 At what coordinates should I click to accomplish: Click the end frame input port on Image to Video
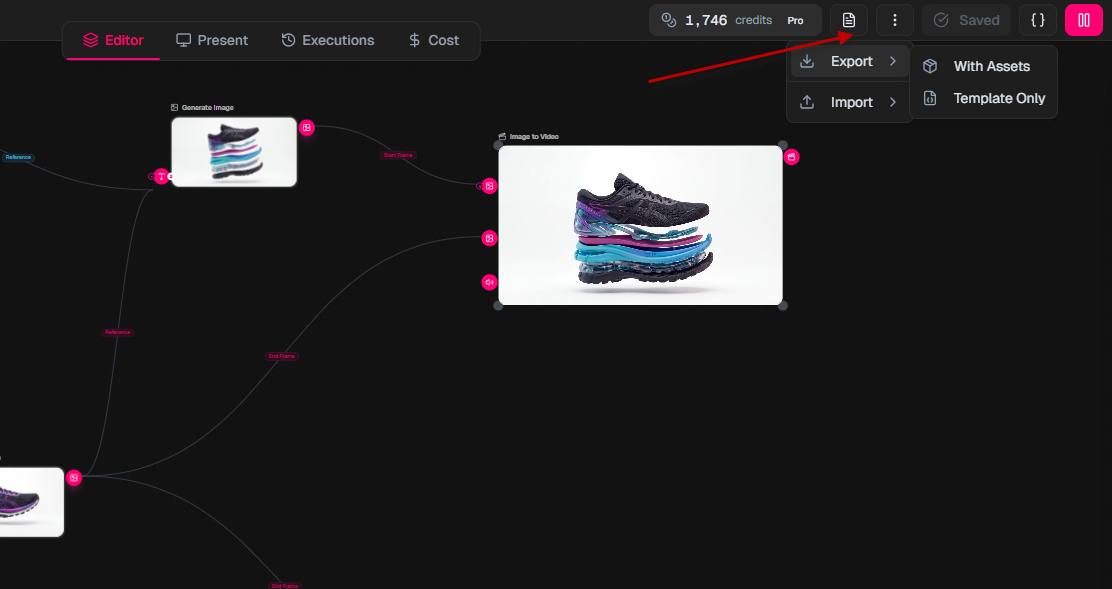(489, 238)
